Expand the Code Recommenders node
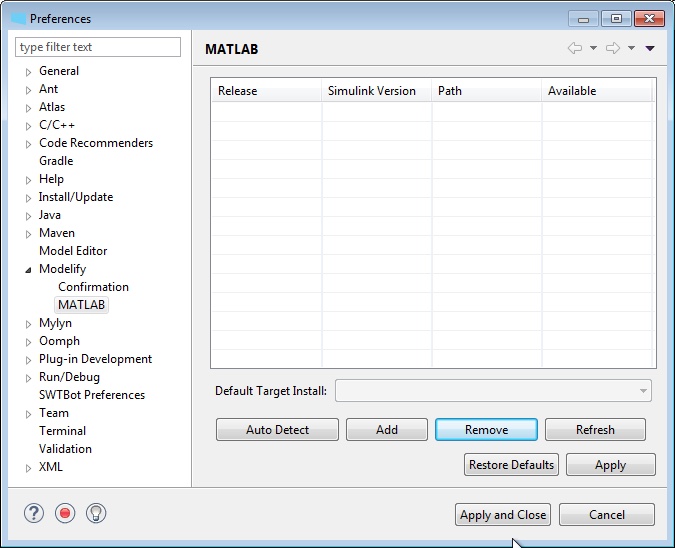675x548 pixels. coord(28,144)
